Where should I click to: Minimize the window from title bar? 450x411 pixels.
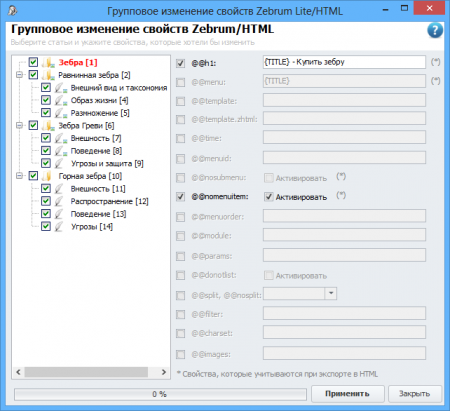click(x=385, y=9)
